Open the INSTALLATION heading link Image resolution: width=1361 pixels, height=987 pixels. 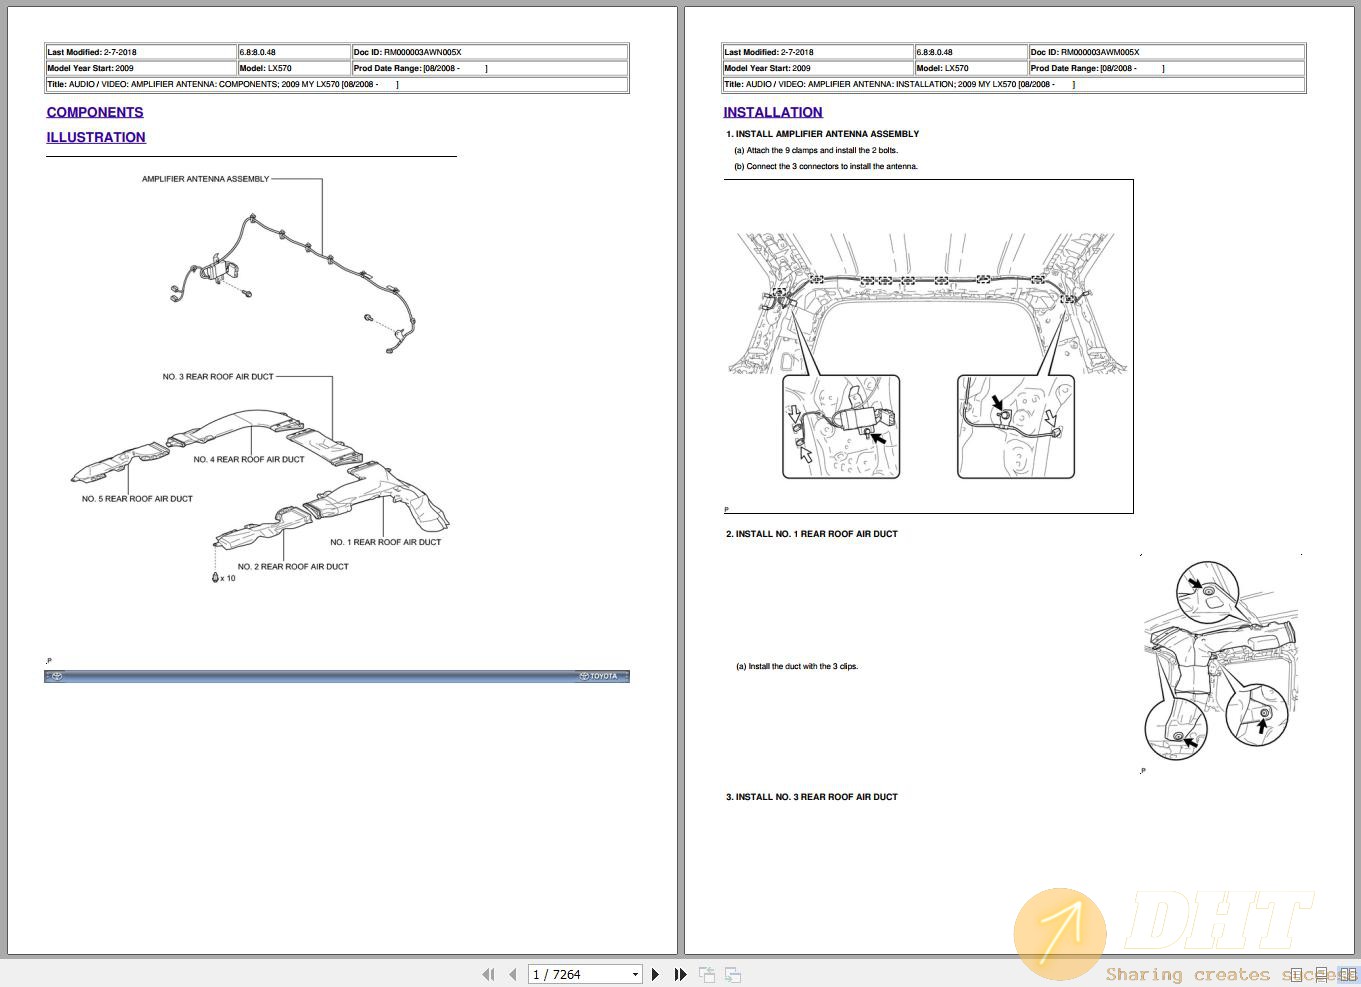(x=773, y=112)
